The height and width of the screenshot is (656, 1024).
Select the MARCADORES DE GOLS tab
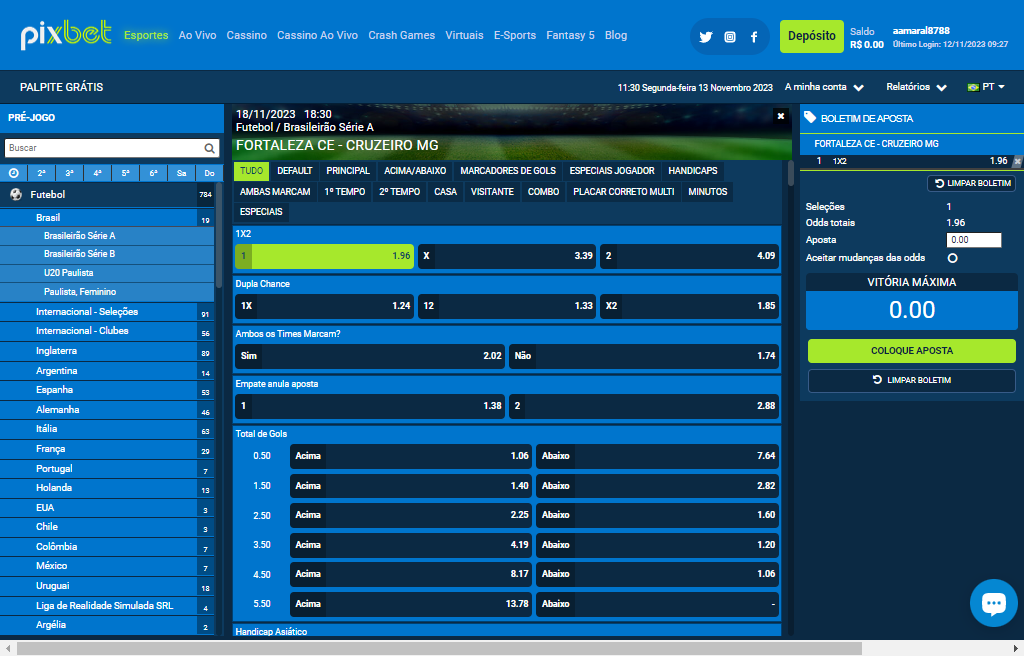(508, 171)
